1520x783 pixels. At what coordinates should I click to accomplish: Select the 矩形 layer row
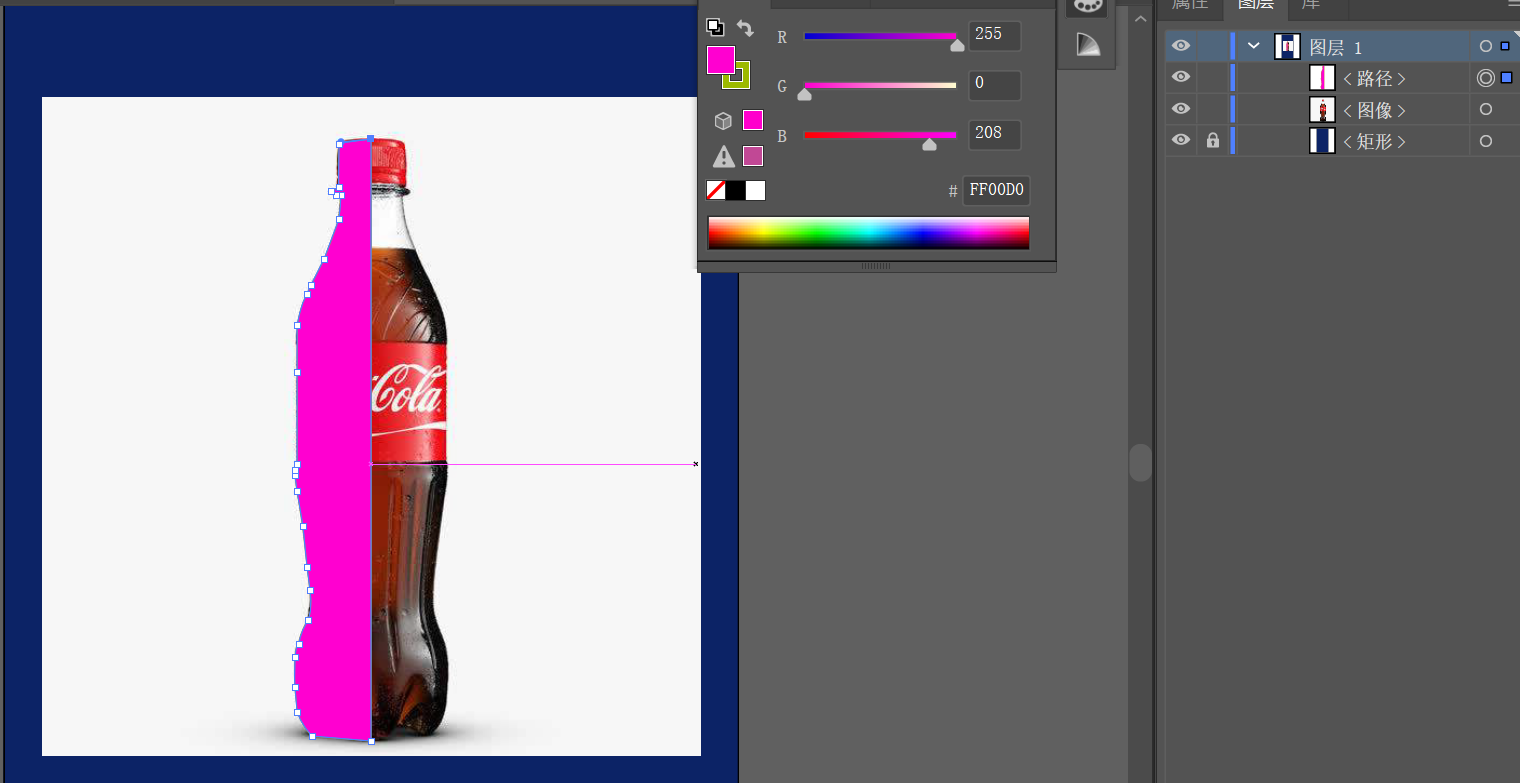point(1342,141)
